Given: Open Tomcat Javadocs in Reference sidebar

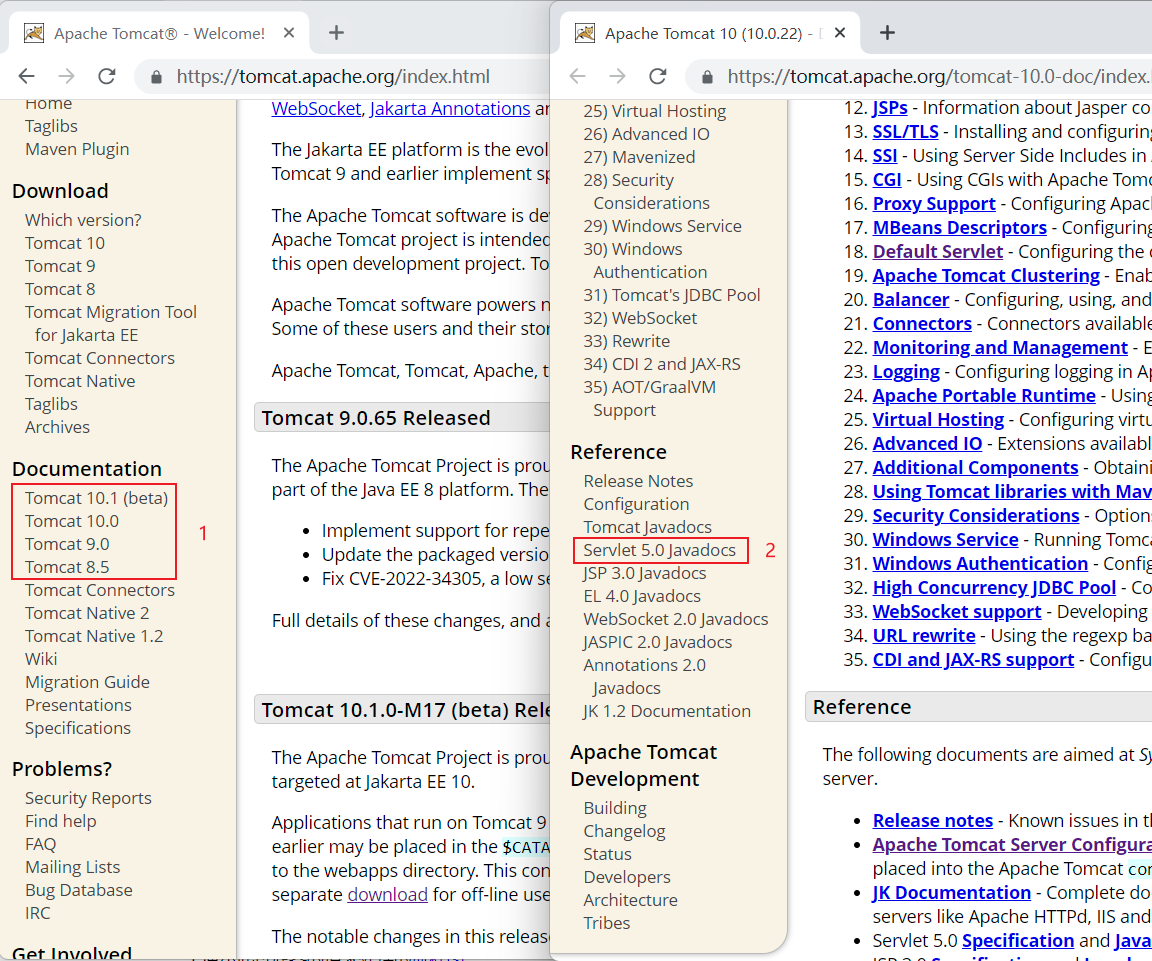Looking at the screenshot, I should (647, 527).
